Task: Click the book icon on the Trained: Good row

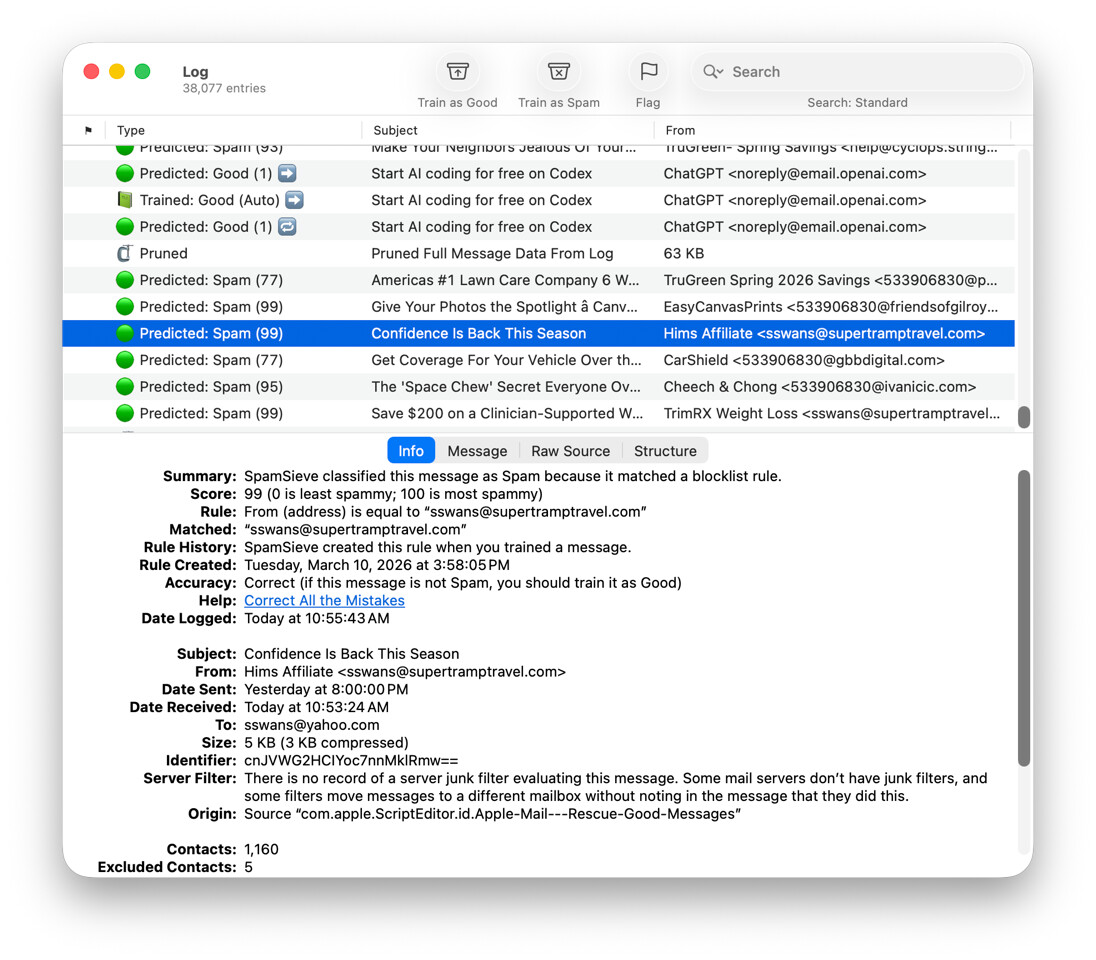Action: [x=125, y=200]
